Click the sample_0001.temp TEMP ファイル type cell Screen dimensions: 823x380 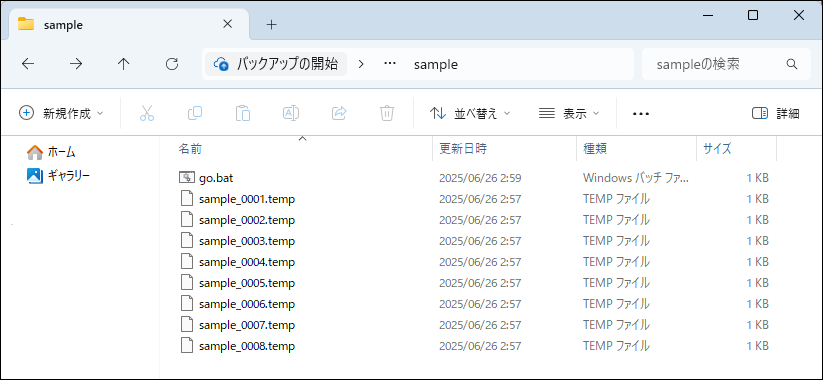(x=616, y=199)
